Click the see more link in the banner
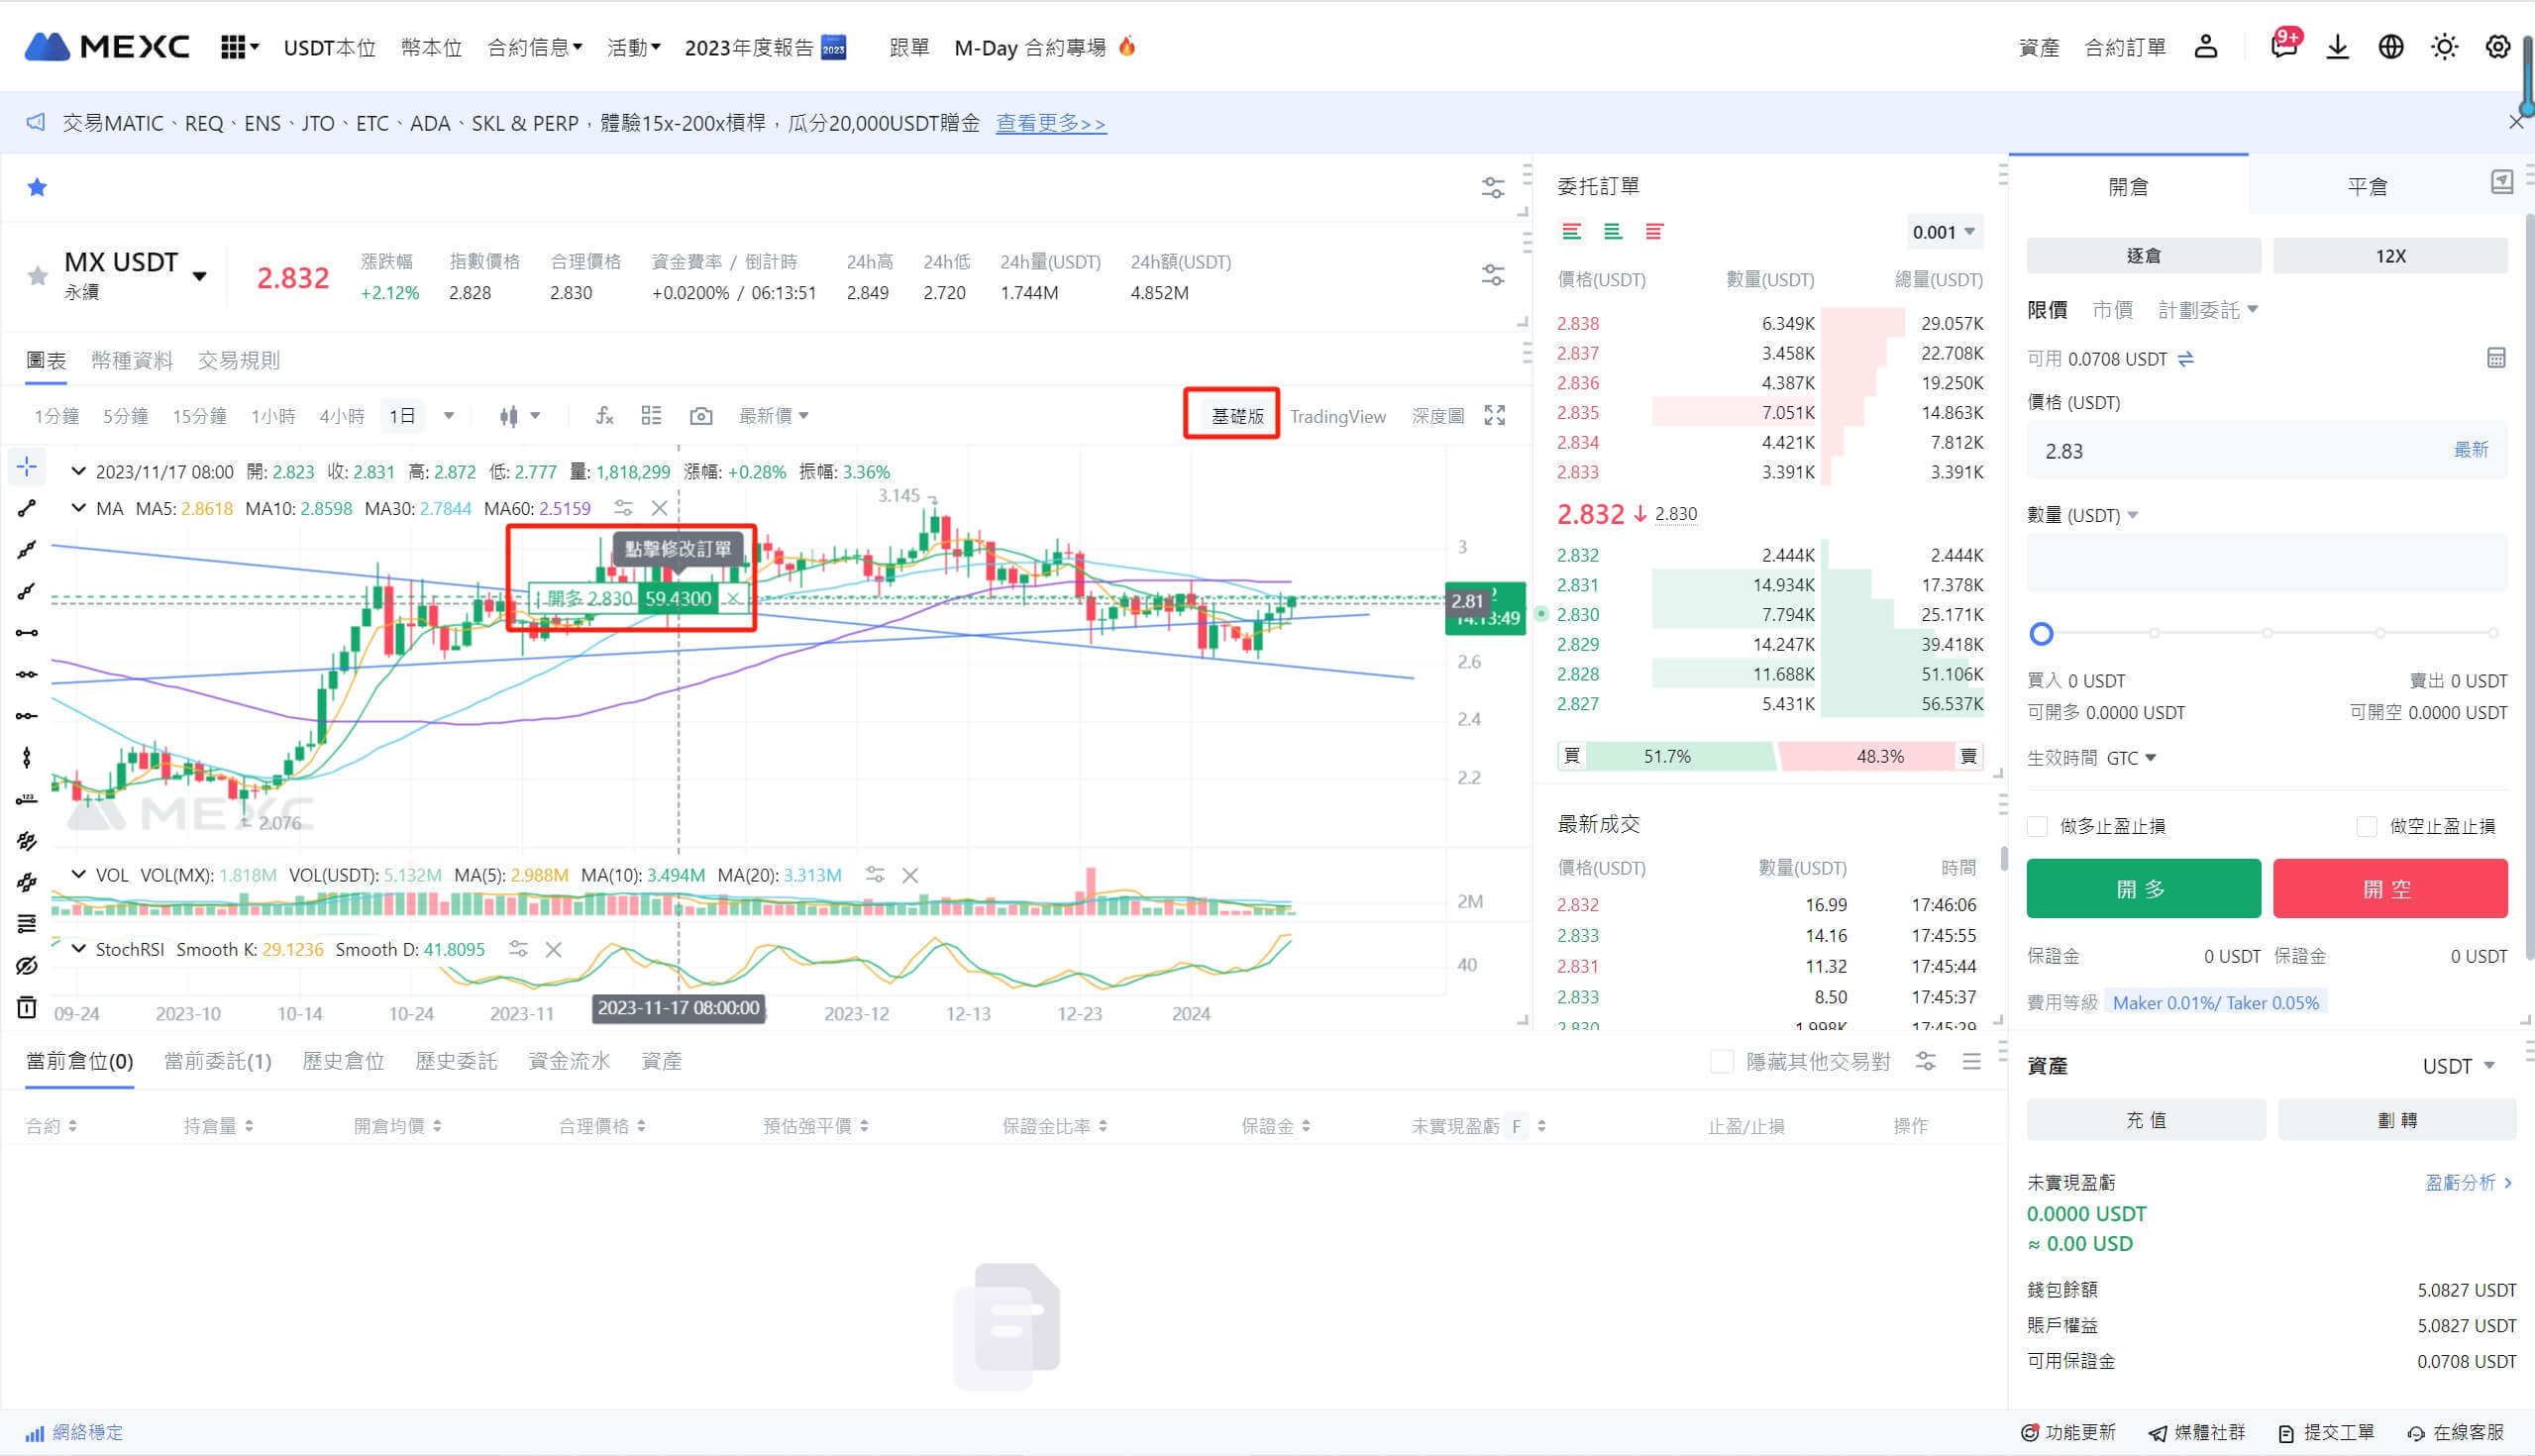 coord(1050,123)
